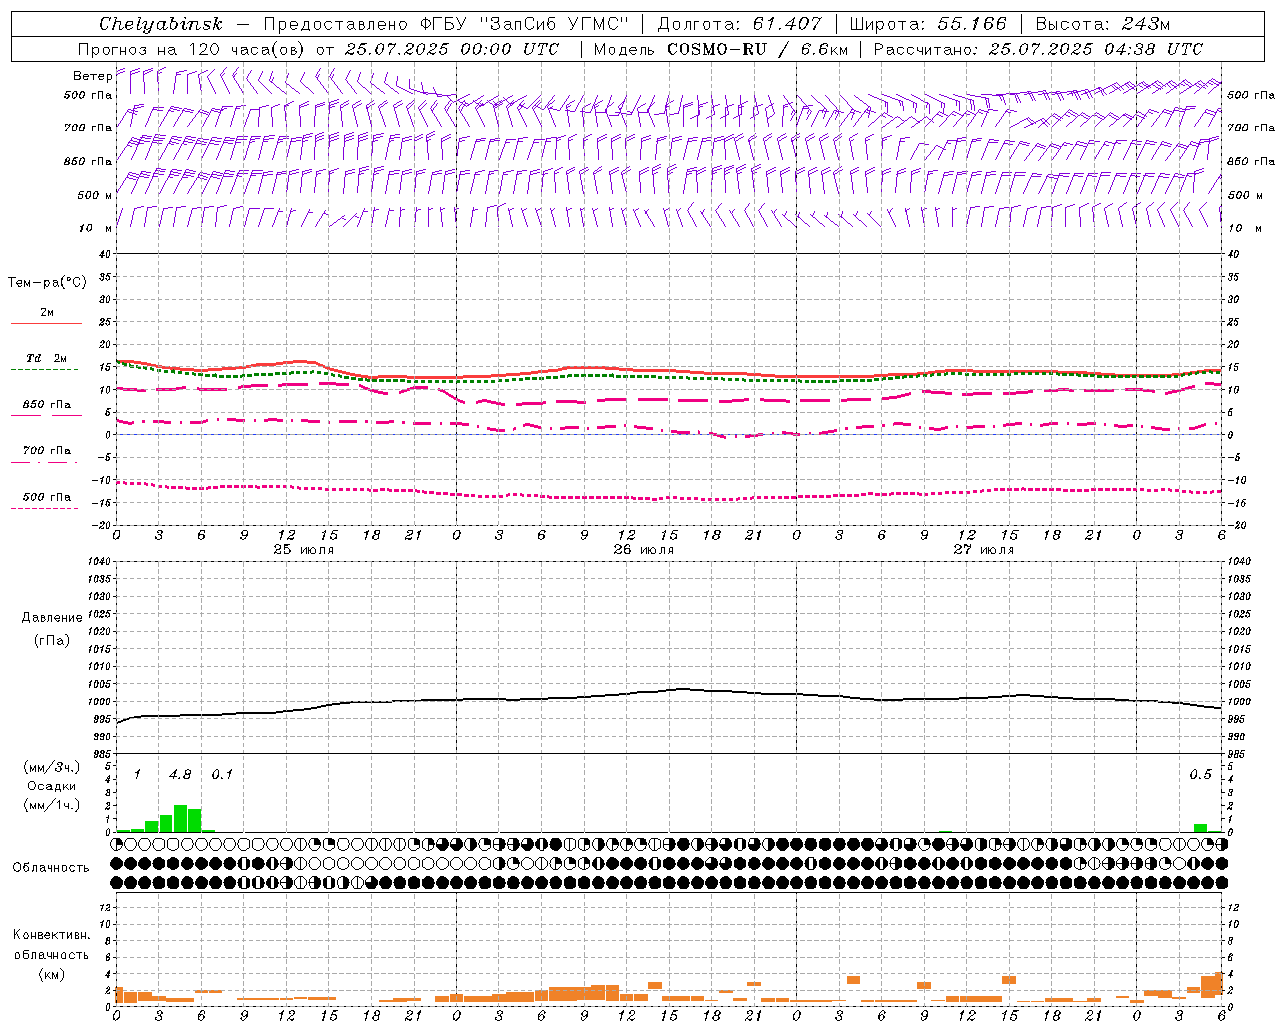The width and height of the screenshot is (1280, 1024).
Task: Click forecast start time "25.07.2025 00:00 UTC"
Action: coord(452,49)
